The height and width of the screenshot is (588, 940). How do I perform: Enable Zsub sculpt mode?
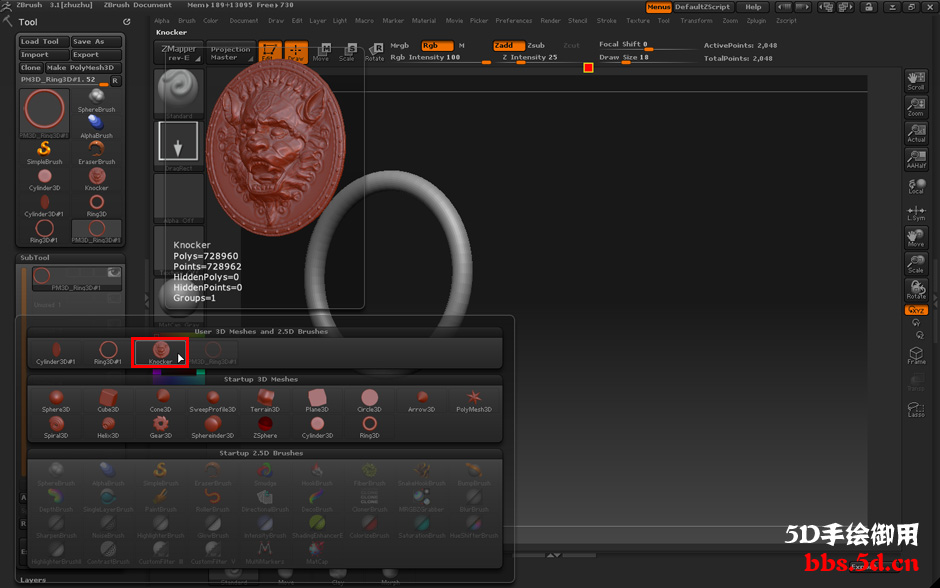point(536,46)
